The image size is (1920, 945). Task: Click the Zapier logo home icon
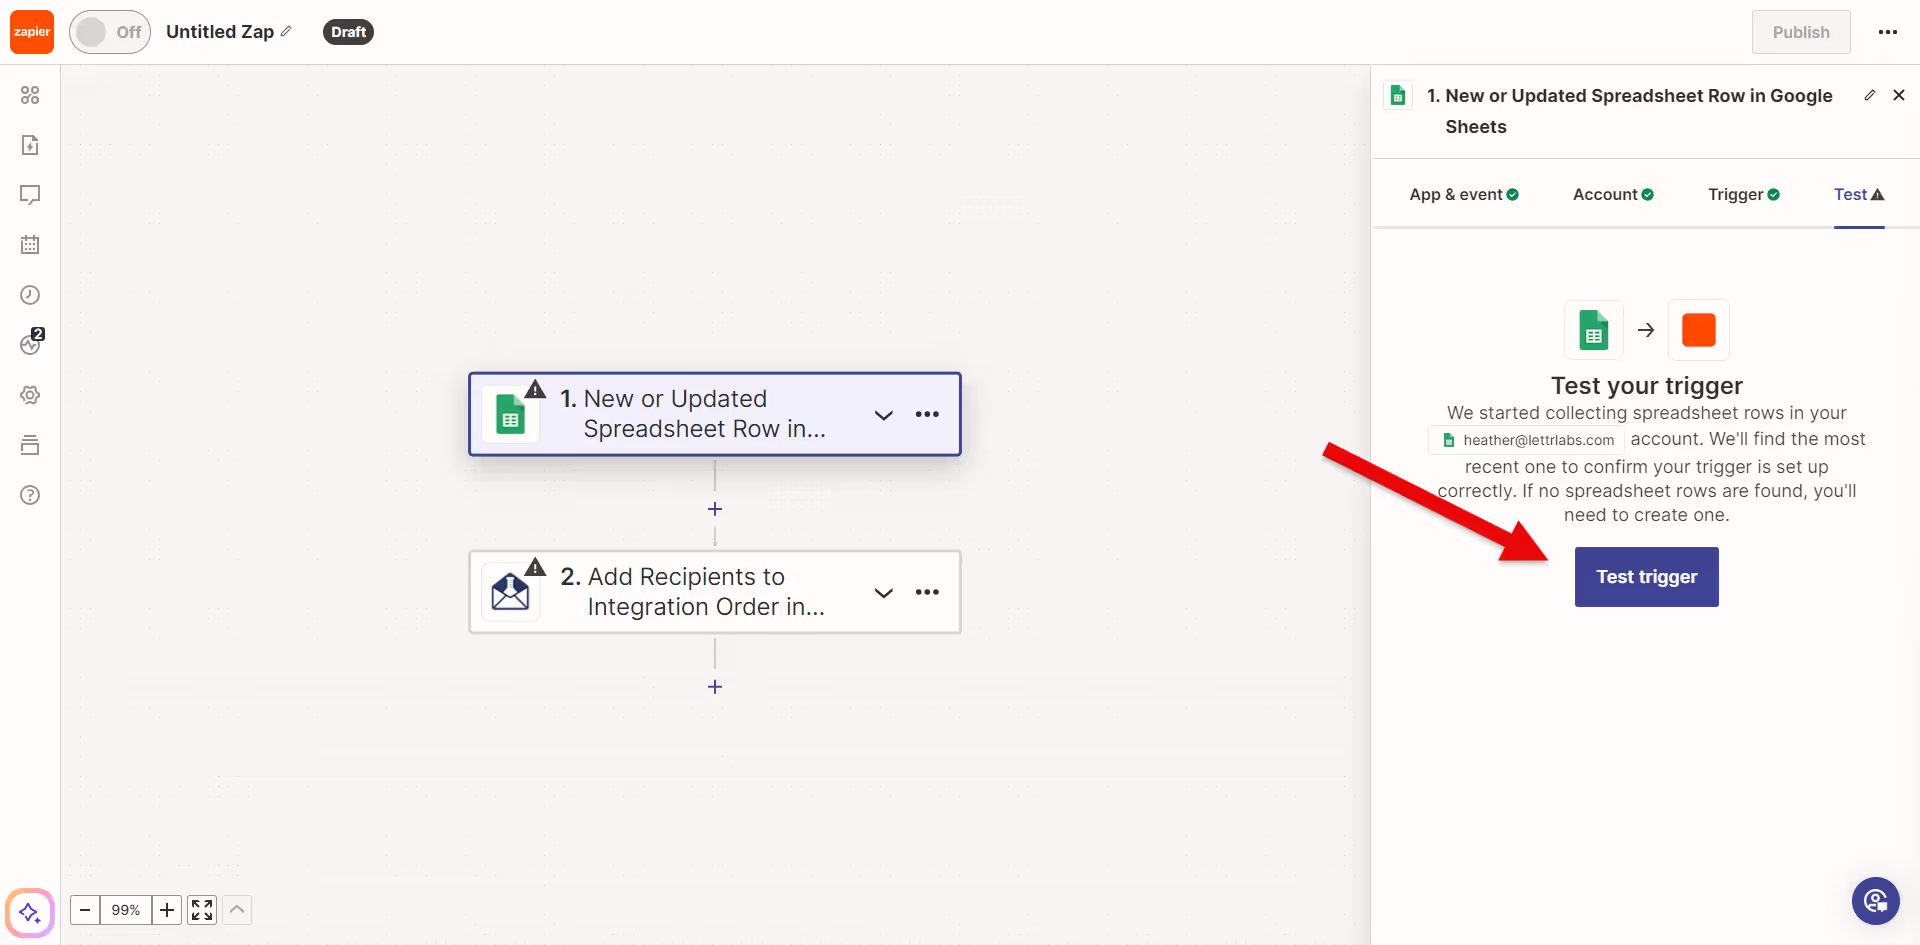[x=32, y=32]
